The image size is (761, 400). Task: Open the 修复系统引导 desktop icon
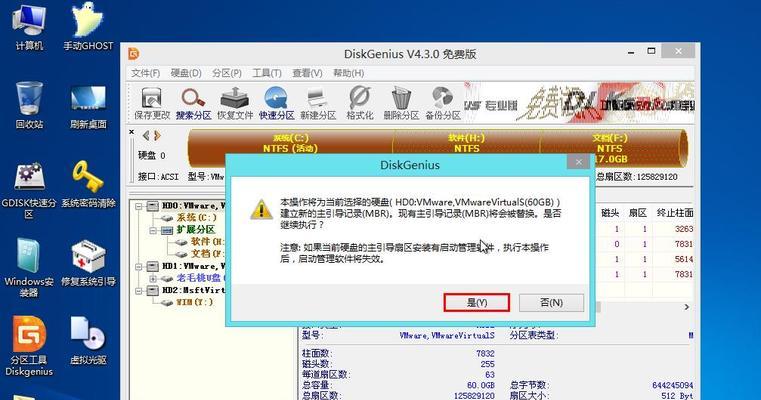pos(88,264)
